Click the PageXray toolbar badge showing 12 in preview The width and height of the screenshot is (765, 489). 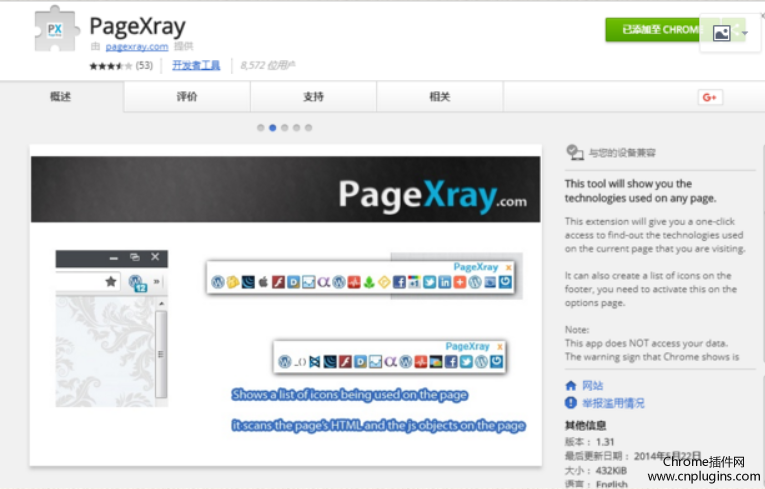[138, 283]
